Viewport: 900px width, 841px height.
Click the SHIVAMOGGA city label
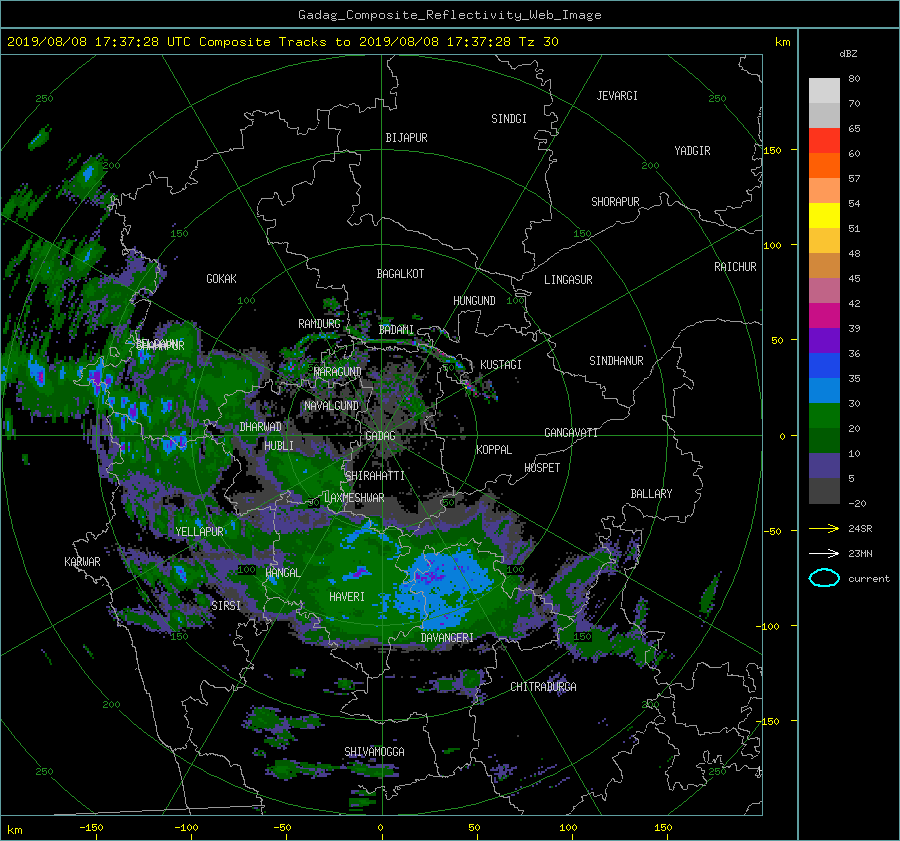pos(374,751)
